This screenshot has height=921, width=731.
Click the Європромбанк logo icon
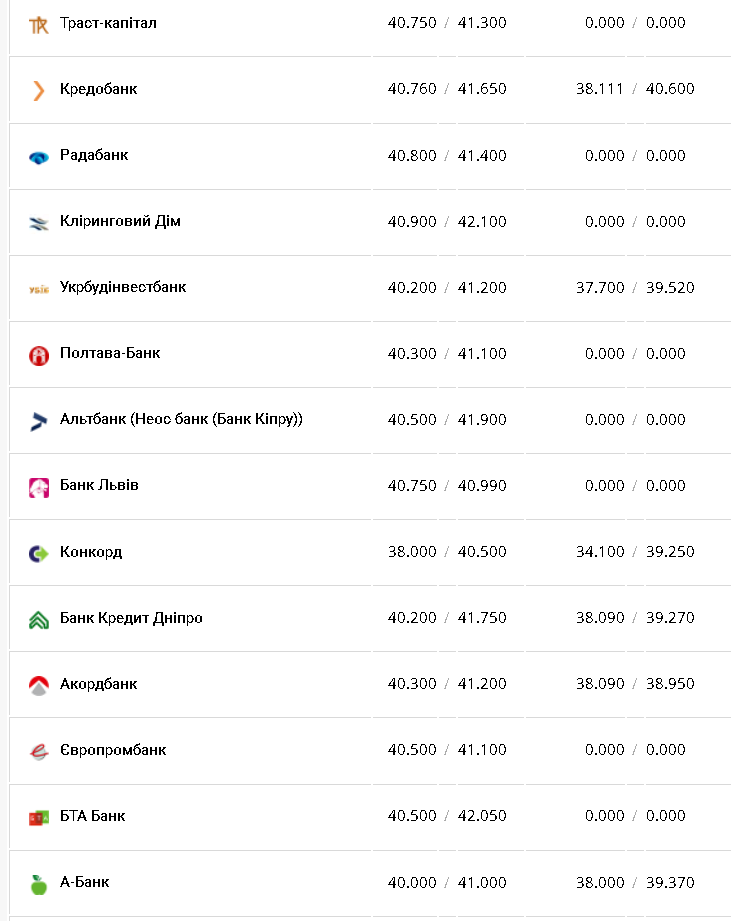39,751
